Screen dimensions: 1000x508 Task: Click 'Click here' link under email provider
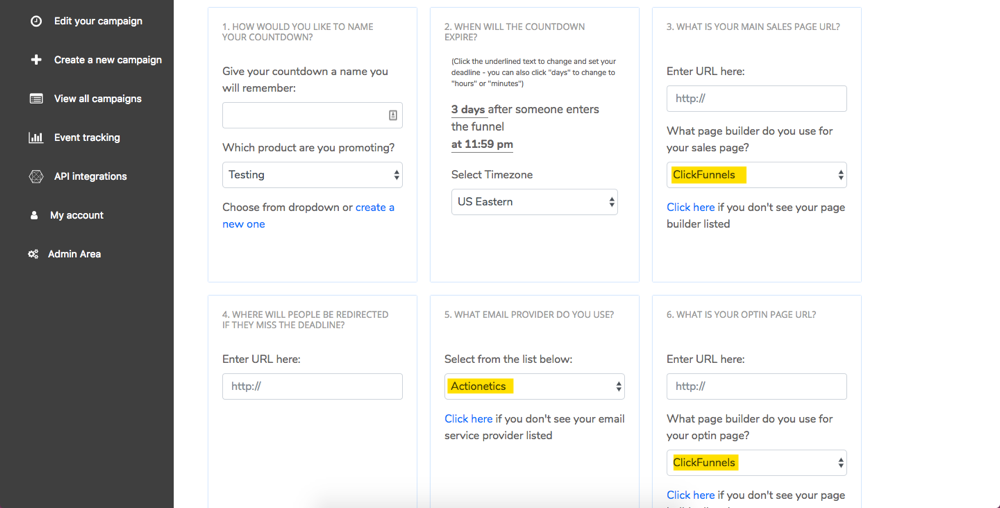(469, 419)
